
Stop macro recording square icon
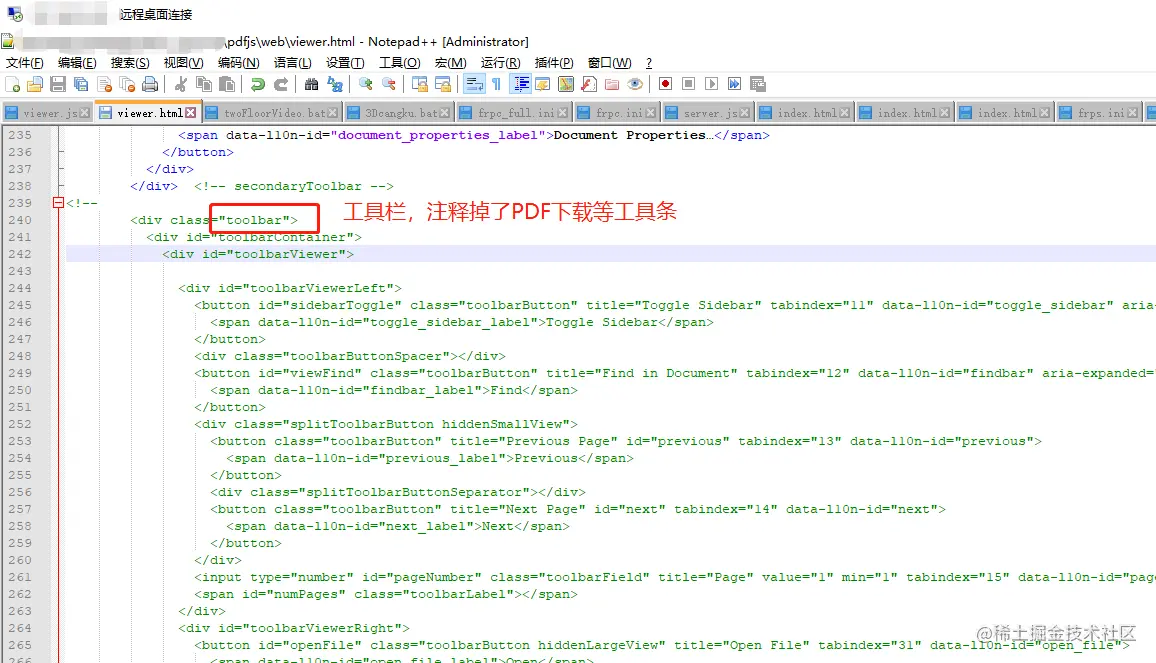688,84
